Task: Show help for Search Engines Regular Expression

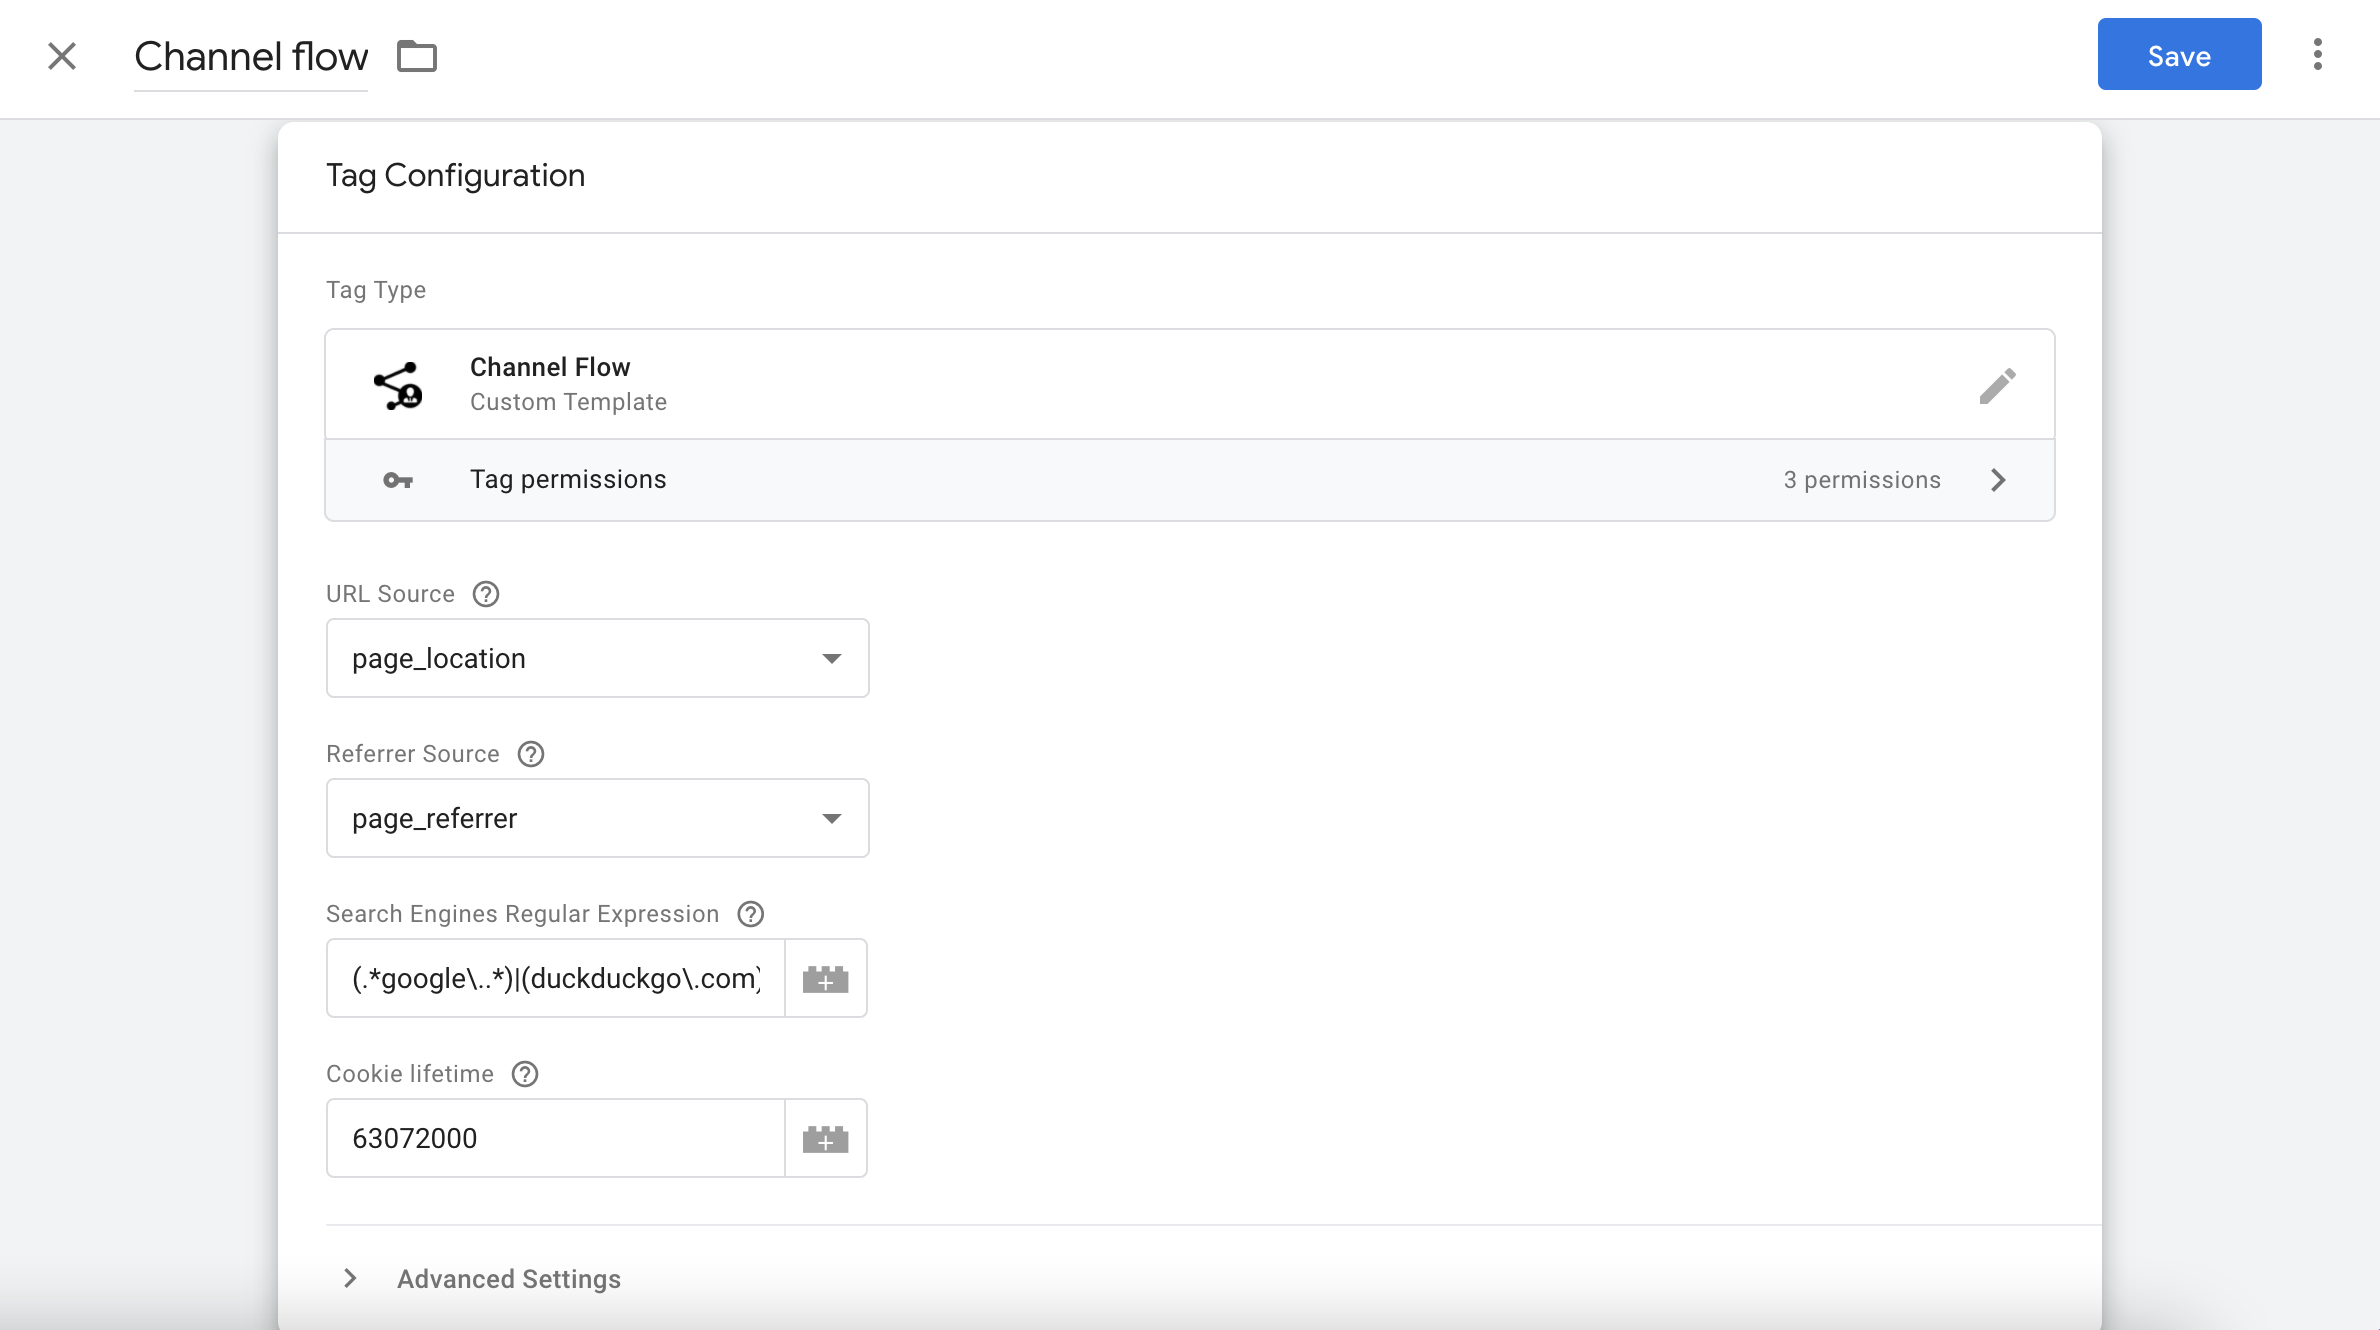Action: 751,914
